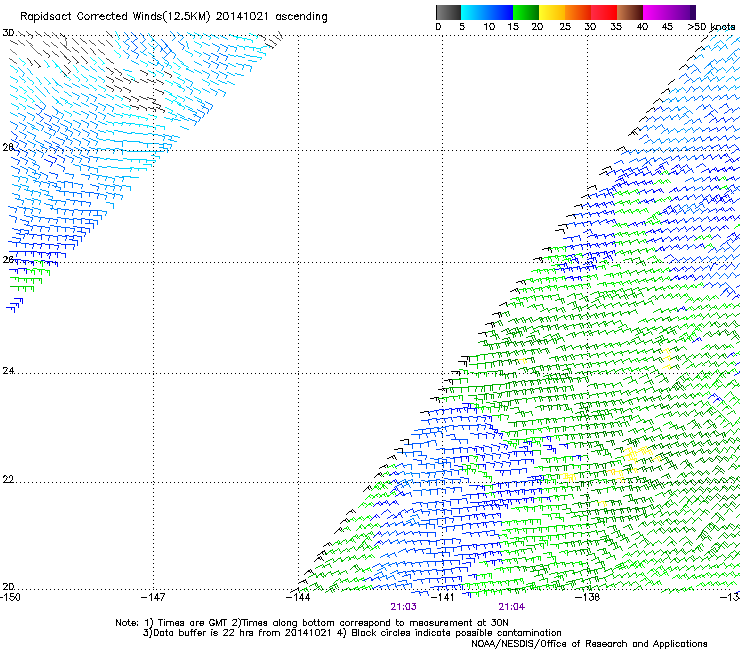Click the note line starting 'Note: 1) Times are GMT'

click(x=312, y=623)
